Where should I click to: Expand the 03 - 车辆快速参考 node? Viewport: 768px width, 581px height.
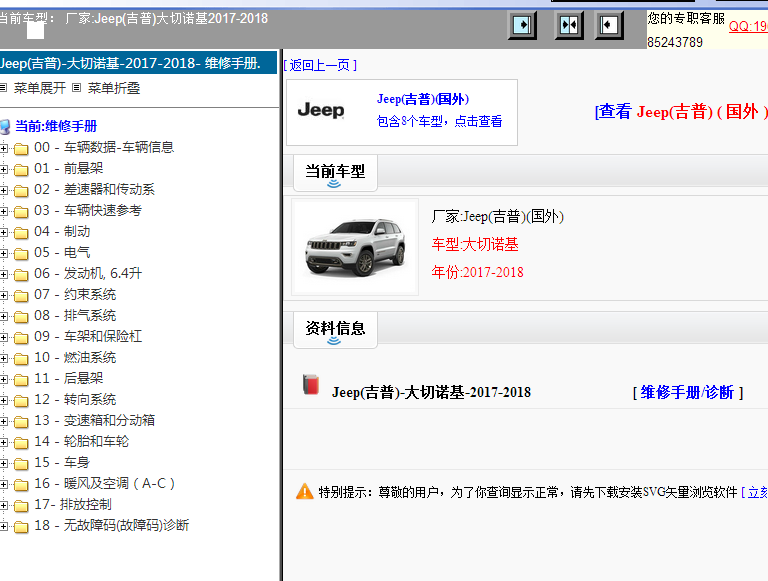coord(3,211)
